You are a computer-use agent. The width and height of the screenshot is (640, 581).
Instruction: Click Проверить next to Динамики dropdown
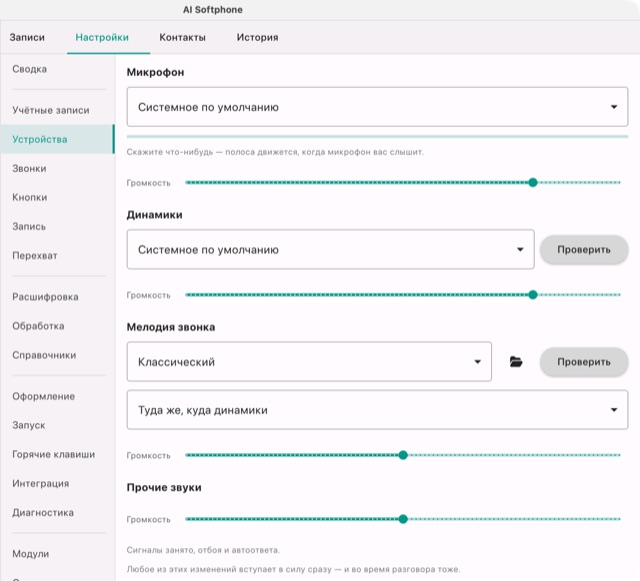584,249
